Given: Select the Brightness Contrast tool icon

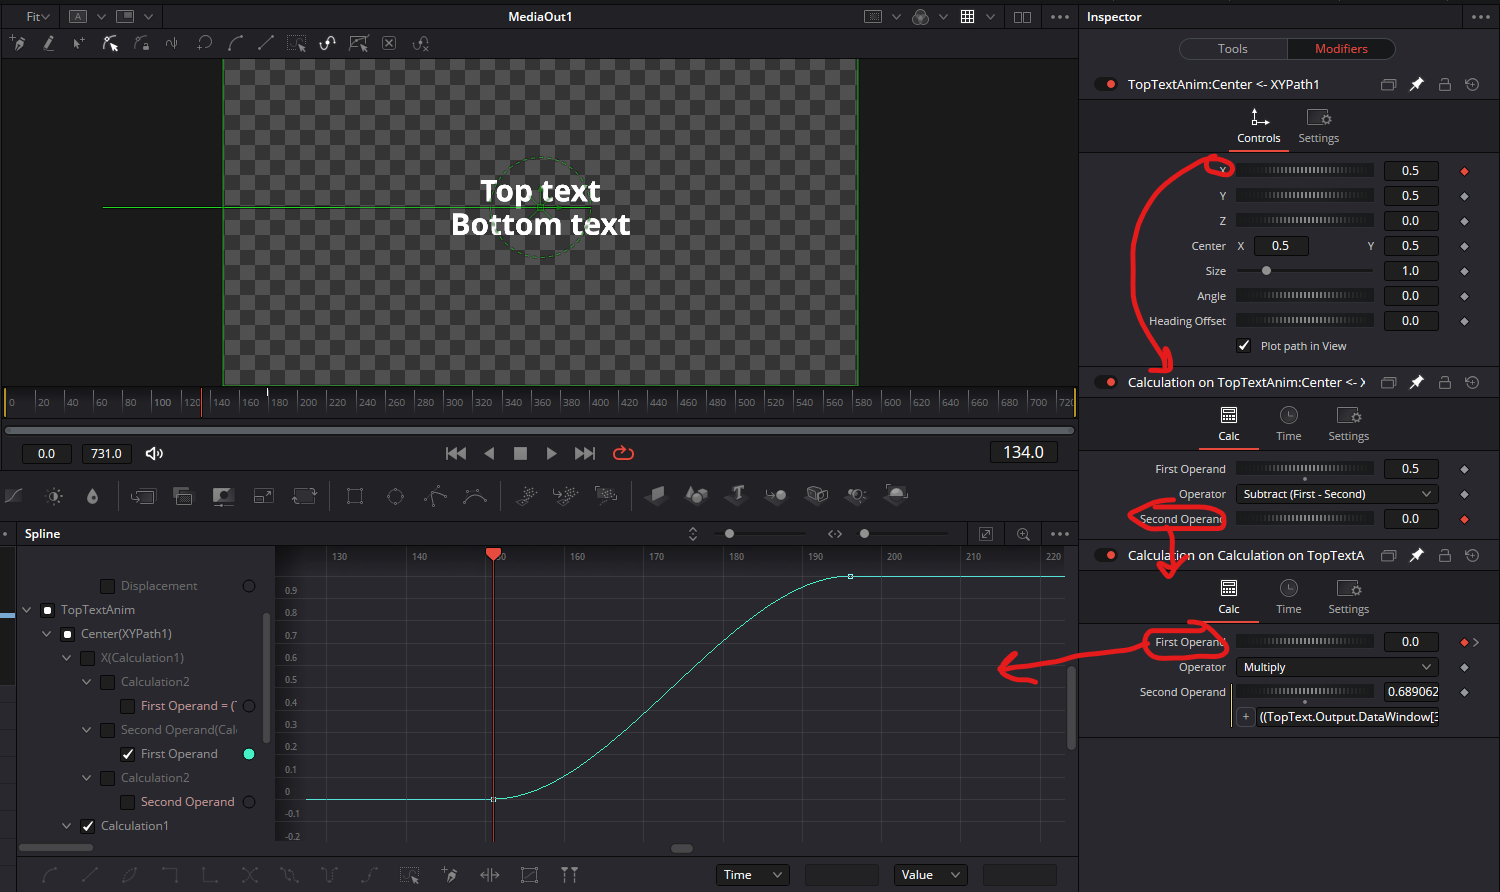Looking at the screenshot, I should [x=54, y=496].
